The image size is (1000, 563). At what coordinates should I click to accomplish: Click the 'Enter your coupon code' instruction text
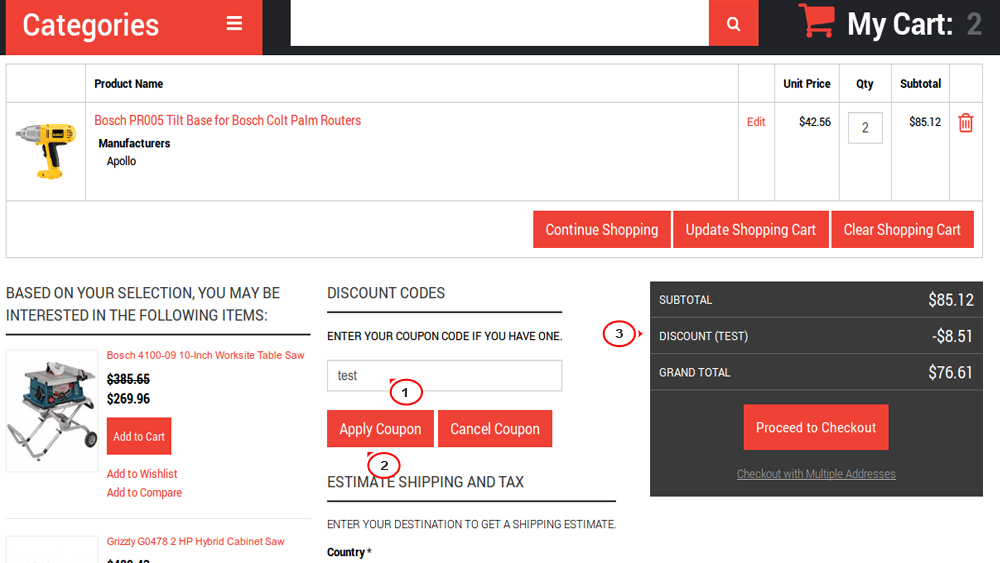[x=445, y=336]
